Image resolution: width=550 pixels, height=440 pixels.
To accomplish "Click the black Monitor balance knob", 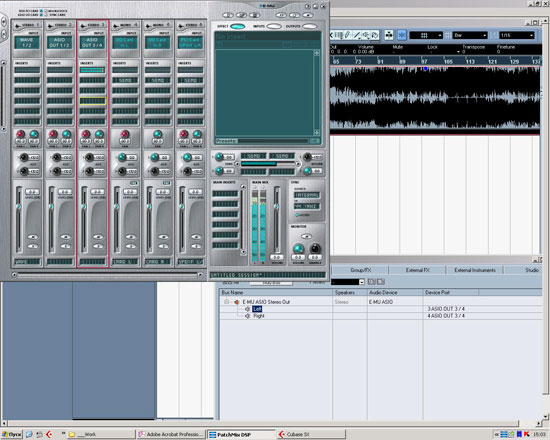I will tap(315, 248).
